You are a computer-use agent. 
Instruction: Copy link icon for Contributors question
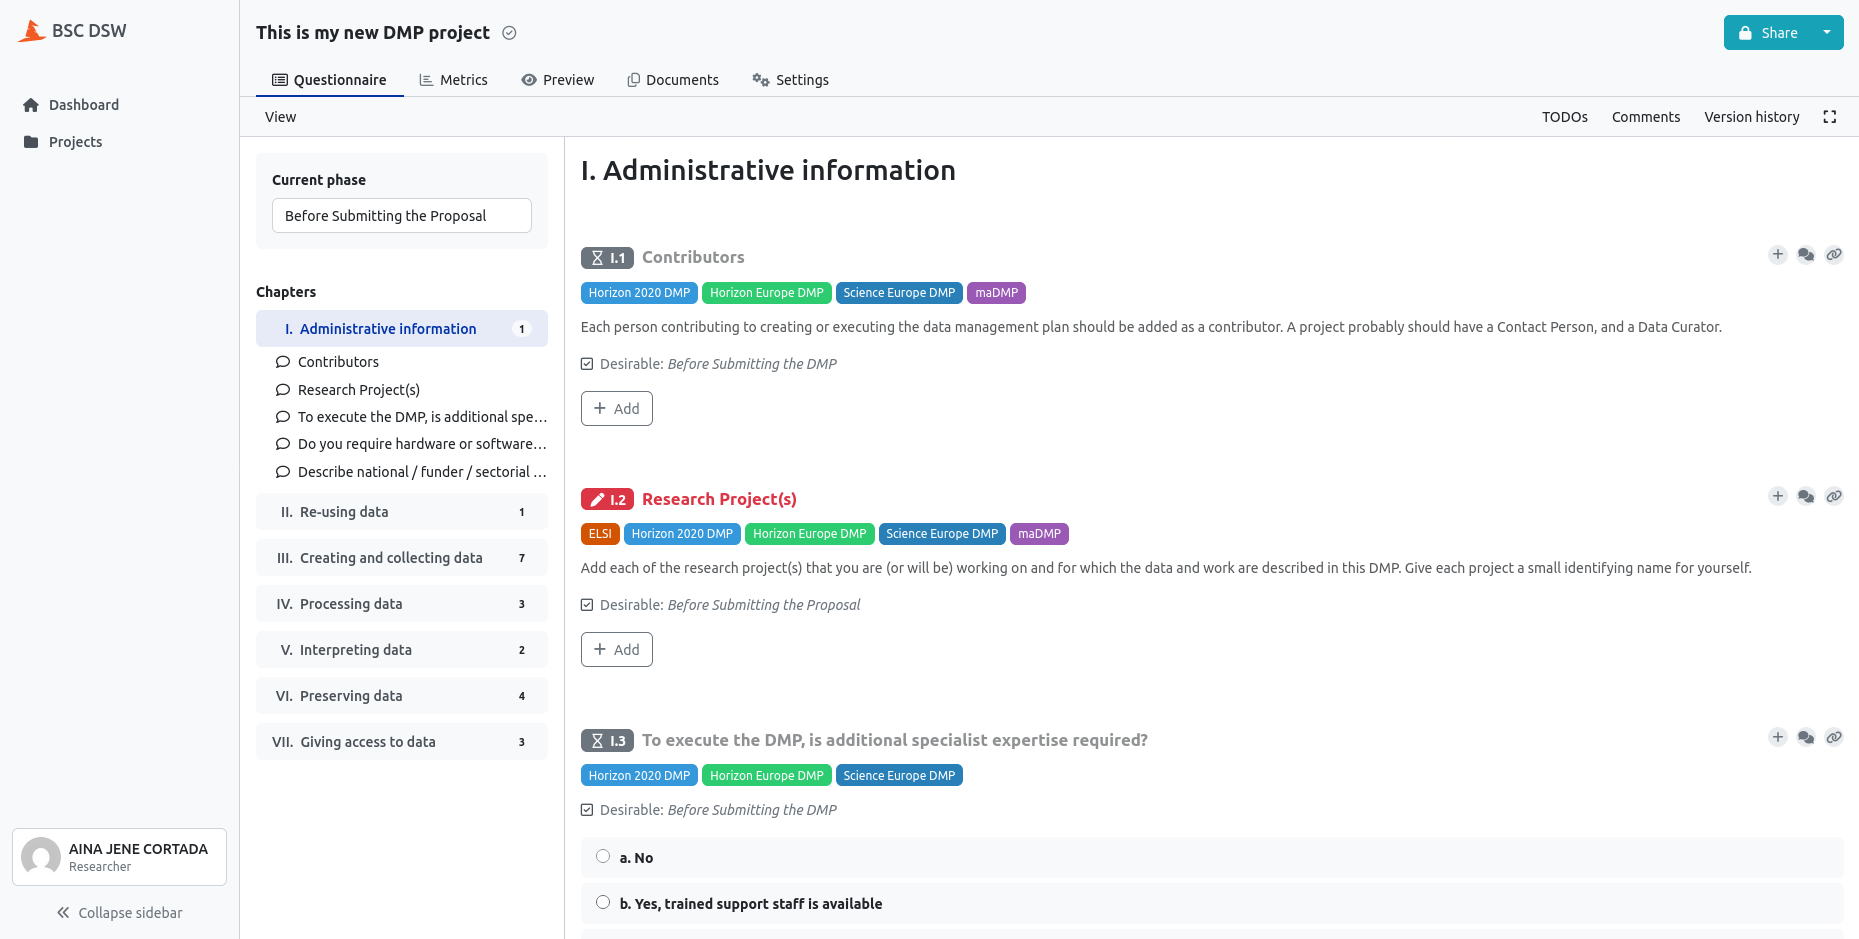(x=1833, y=255)
